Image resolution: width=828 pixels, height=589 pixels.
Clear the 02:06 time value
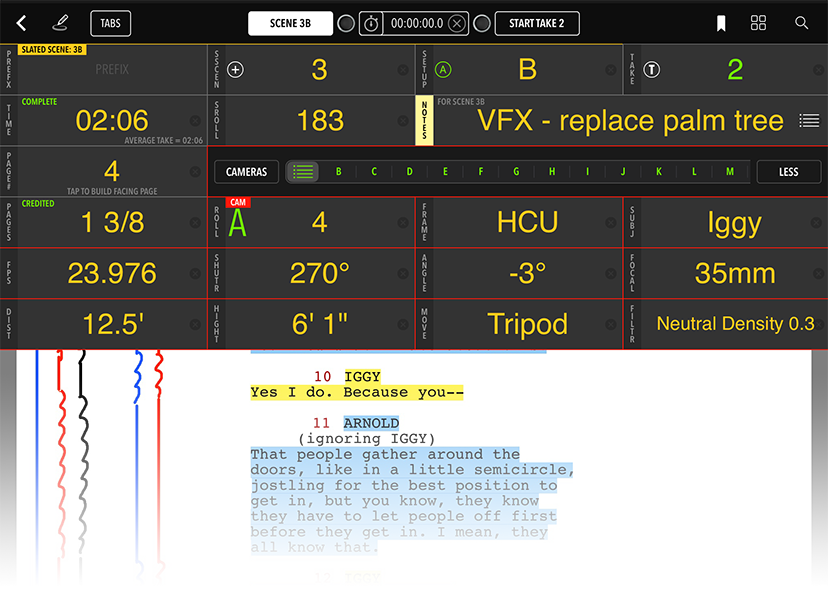[x=195, y=121]
